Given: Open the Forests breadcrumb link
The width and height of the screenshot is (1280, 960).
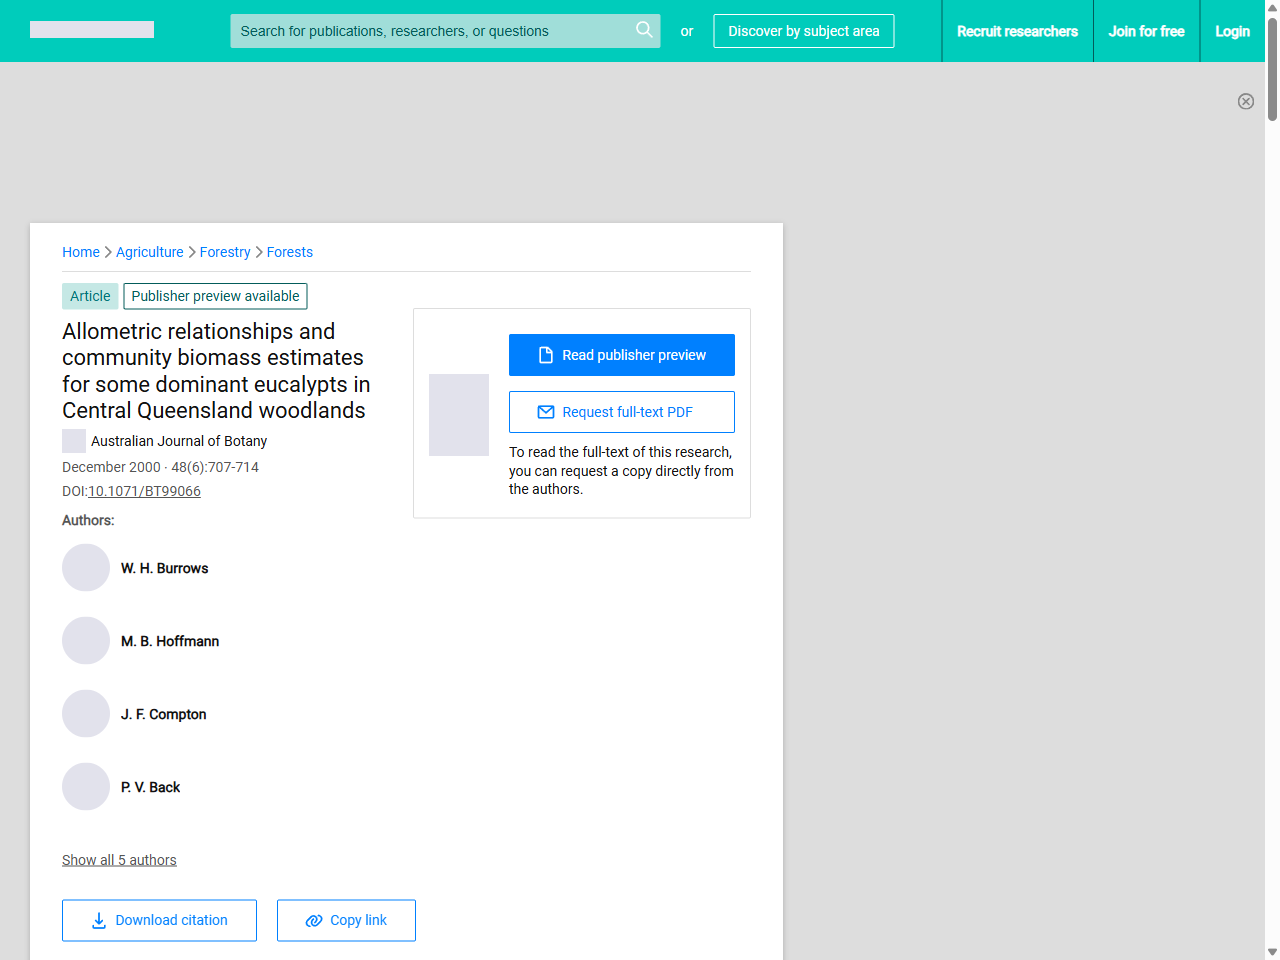Looking at the screenshot, I should (x=290, y=252).
